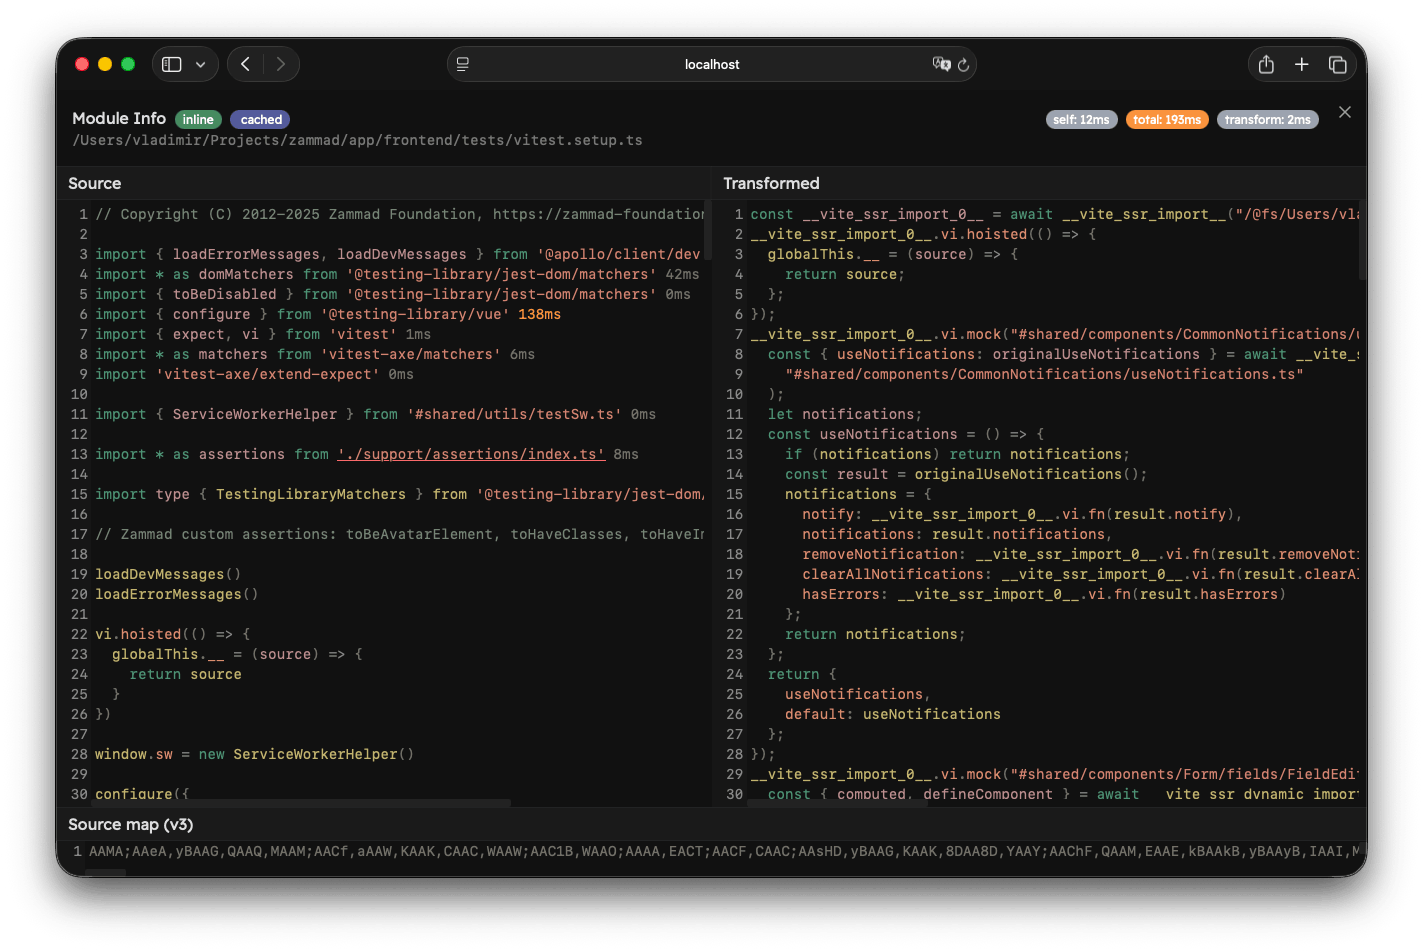Select the orange 'total: 193ms' timing badge
The width and height of the screenshot is (1423, 951).
point(1167,118)
